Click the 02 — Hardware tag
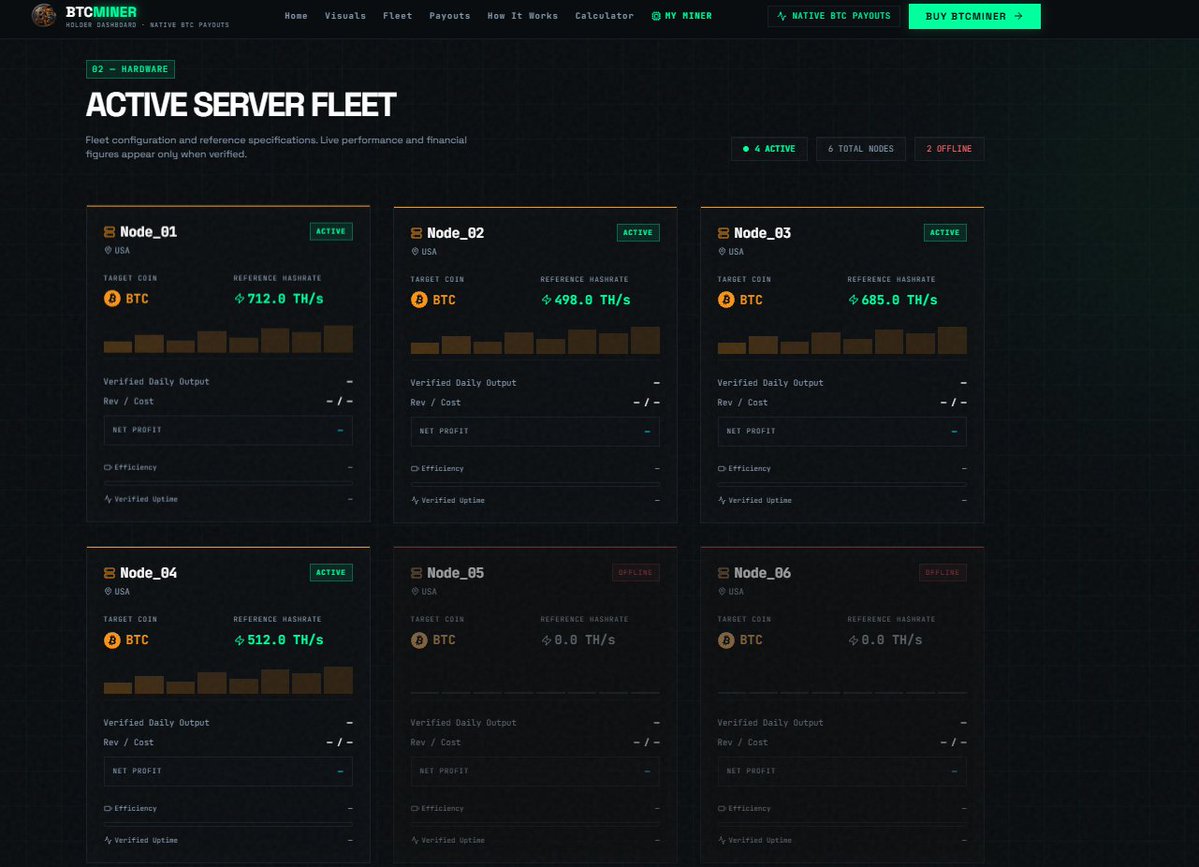 (130, 69)
